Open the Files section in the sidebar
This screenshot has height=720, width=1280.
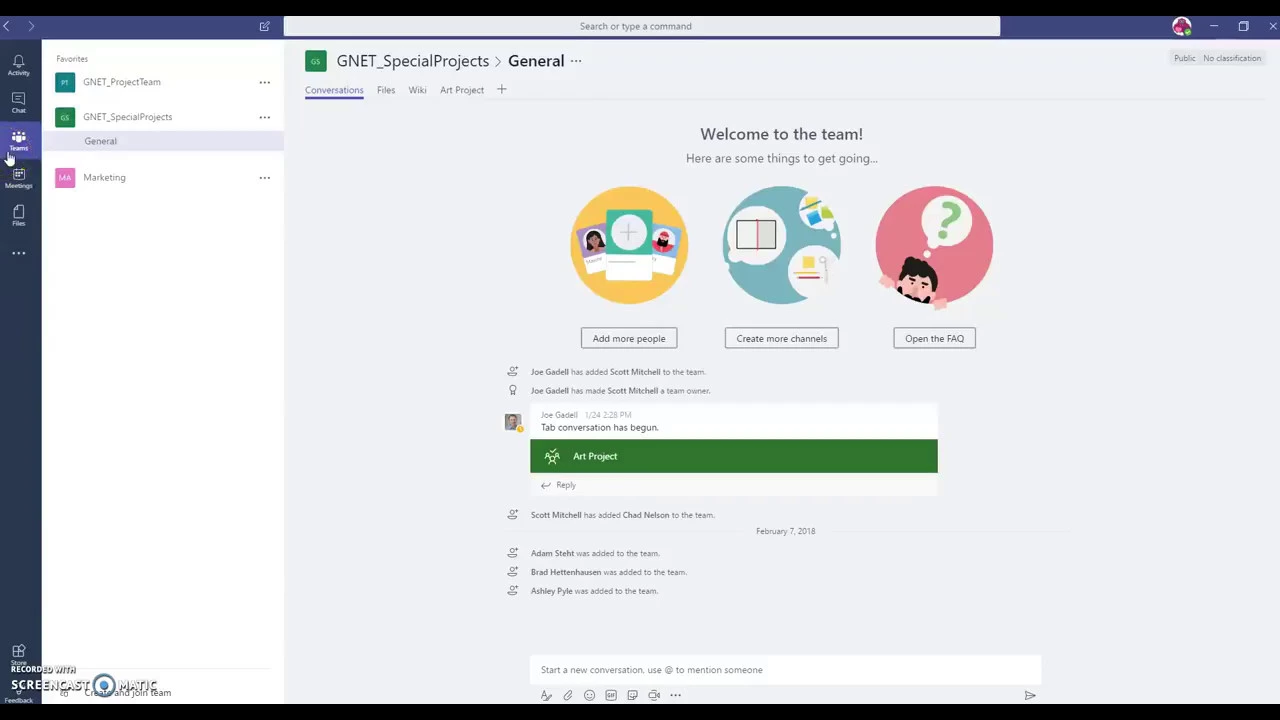coord(18,215)
